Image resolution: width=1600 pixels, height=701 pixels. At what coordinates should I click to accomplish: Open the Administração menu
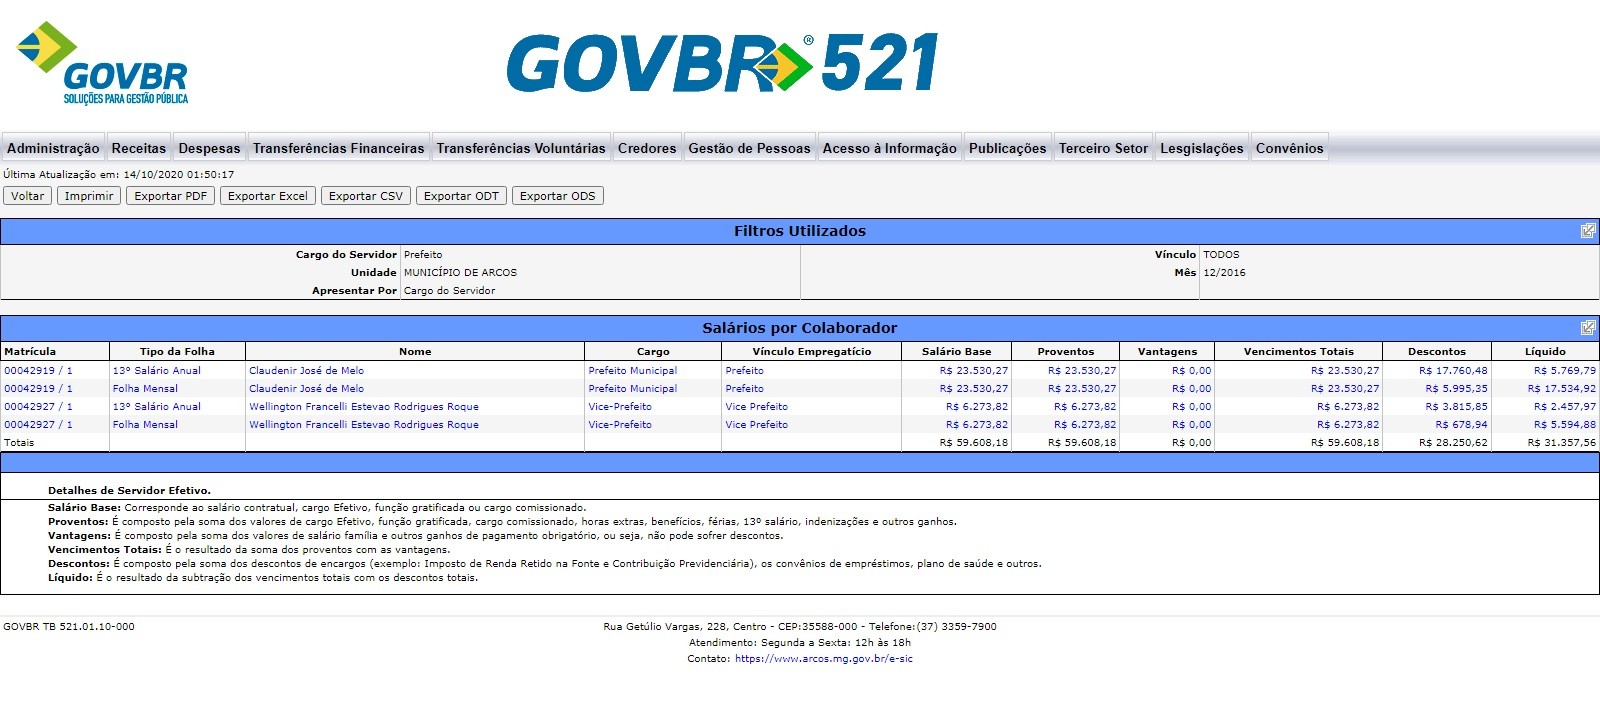(x=53, y=148)
